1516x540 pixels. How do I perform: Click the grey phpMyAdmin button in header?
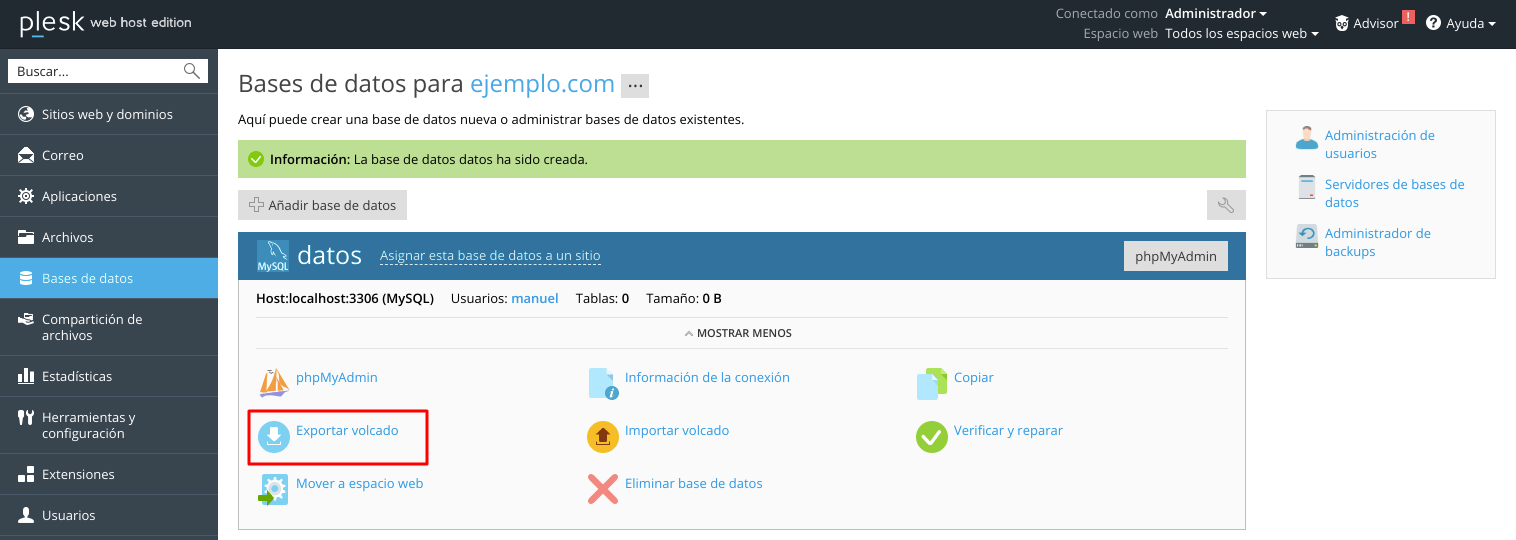[1176, 256]
